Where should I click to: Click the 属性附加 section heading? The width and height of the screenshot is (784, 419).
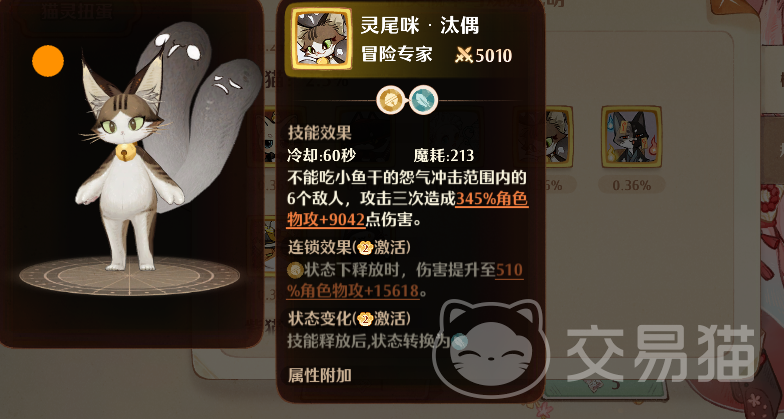[320, 375]
